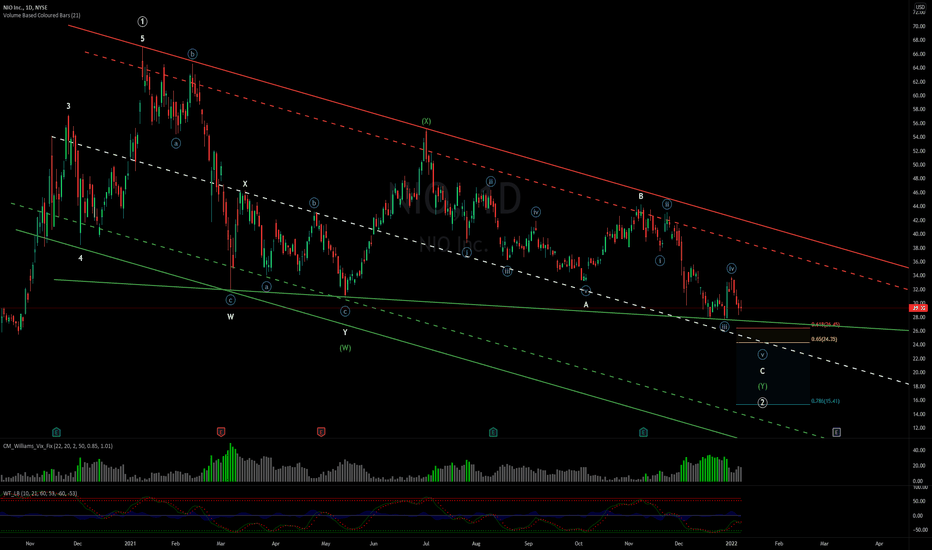Image resolution: width=932 pixels, height=550 pixels.
Task: Click the -50.00 label on WT_LB axis
Action: [918, 530]
